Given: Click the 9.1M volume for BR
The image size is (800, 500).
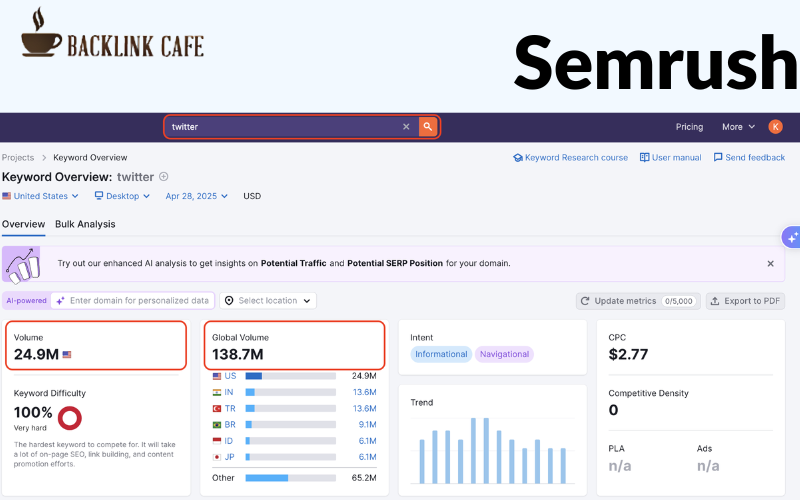Looking at the screenshot, I should point(367,424).
